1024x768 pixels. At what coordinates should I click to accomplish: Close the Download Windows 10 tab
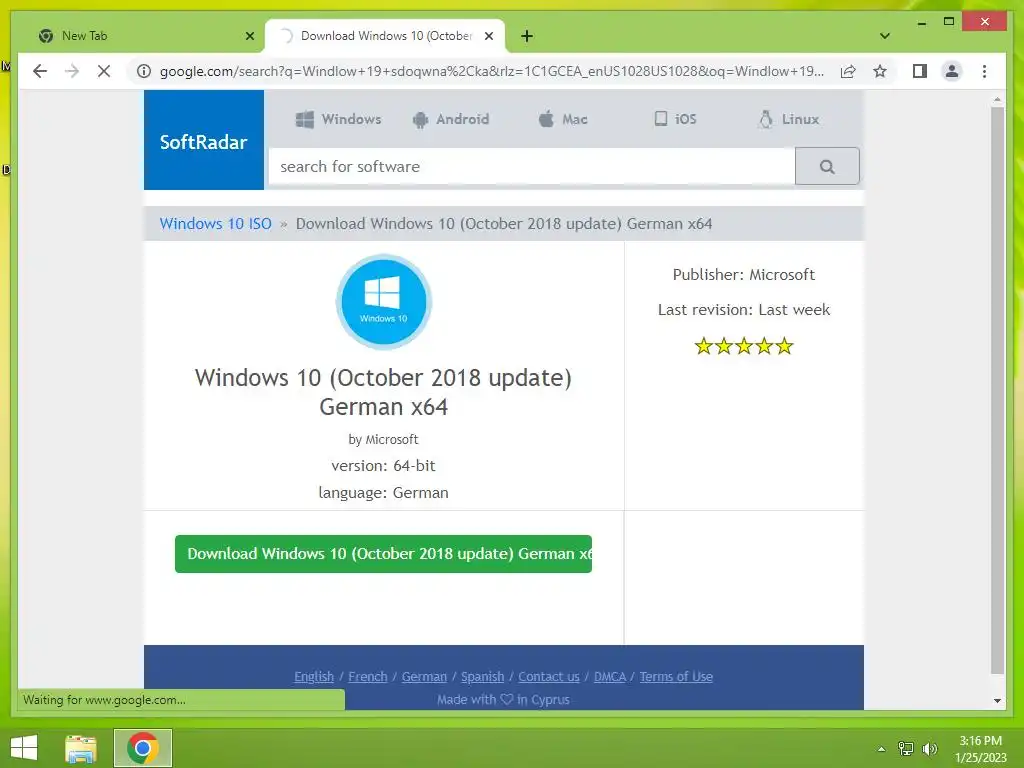(488, 36)
